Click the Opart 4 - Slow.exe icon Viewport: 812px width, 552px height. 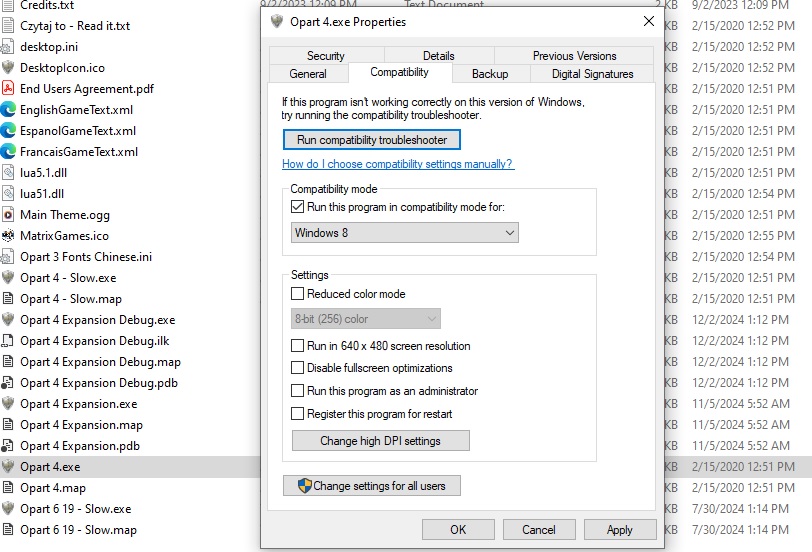point(8,278)
